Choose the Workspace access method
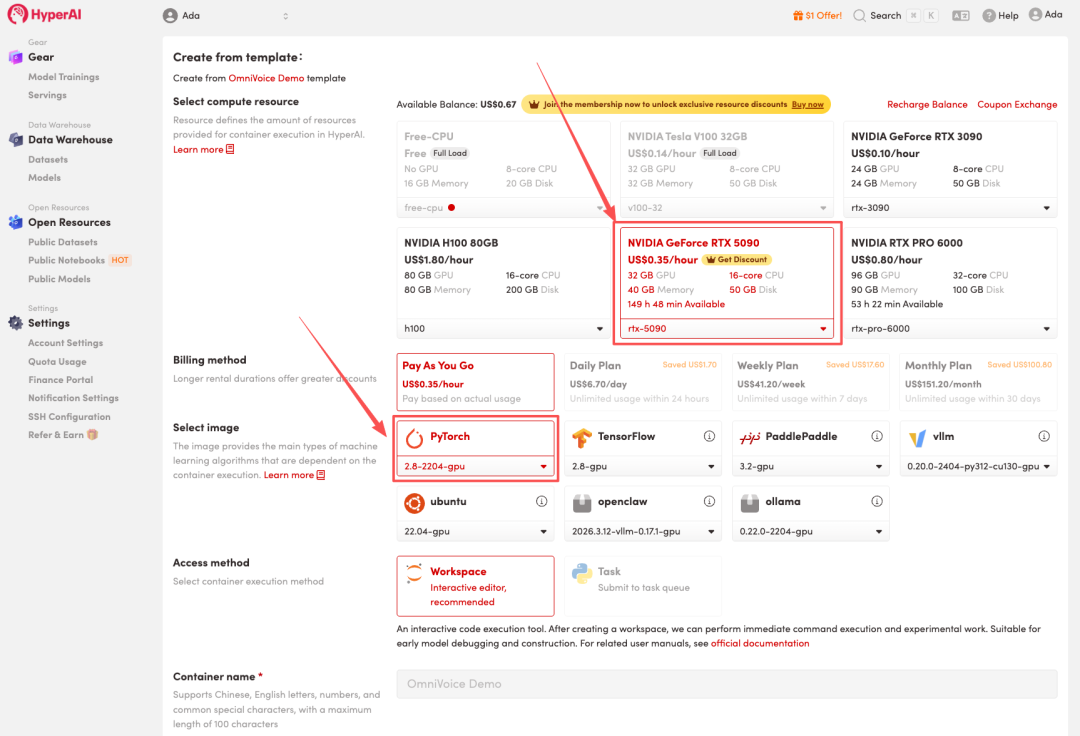This screenshot has width=1080, height=736. 475,586
